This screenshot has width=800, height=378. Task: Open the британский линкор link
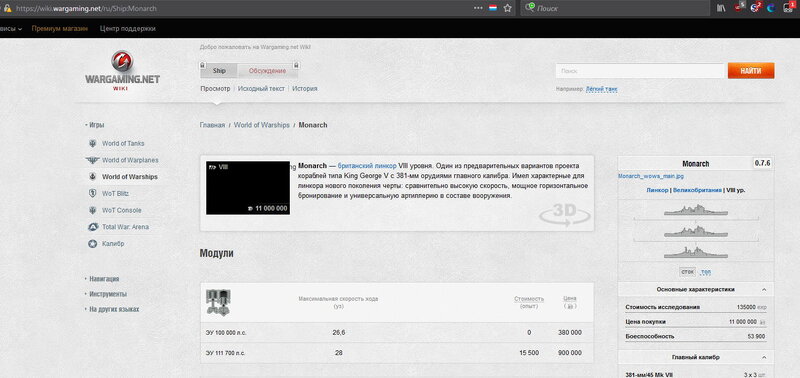(367, 166)
